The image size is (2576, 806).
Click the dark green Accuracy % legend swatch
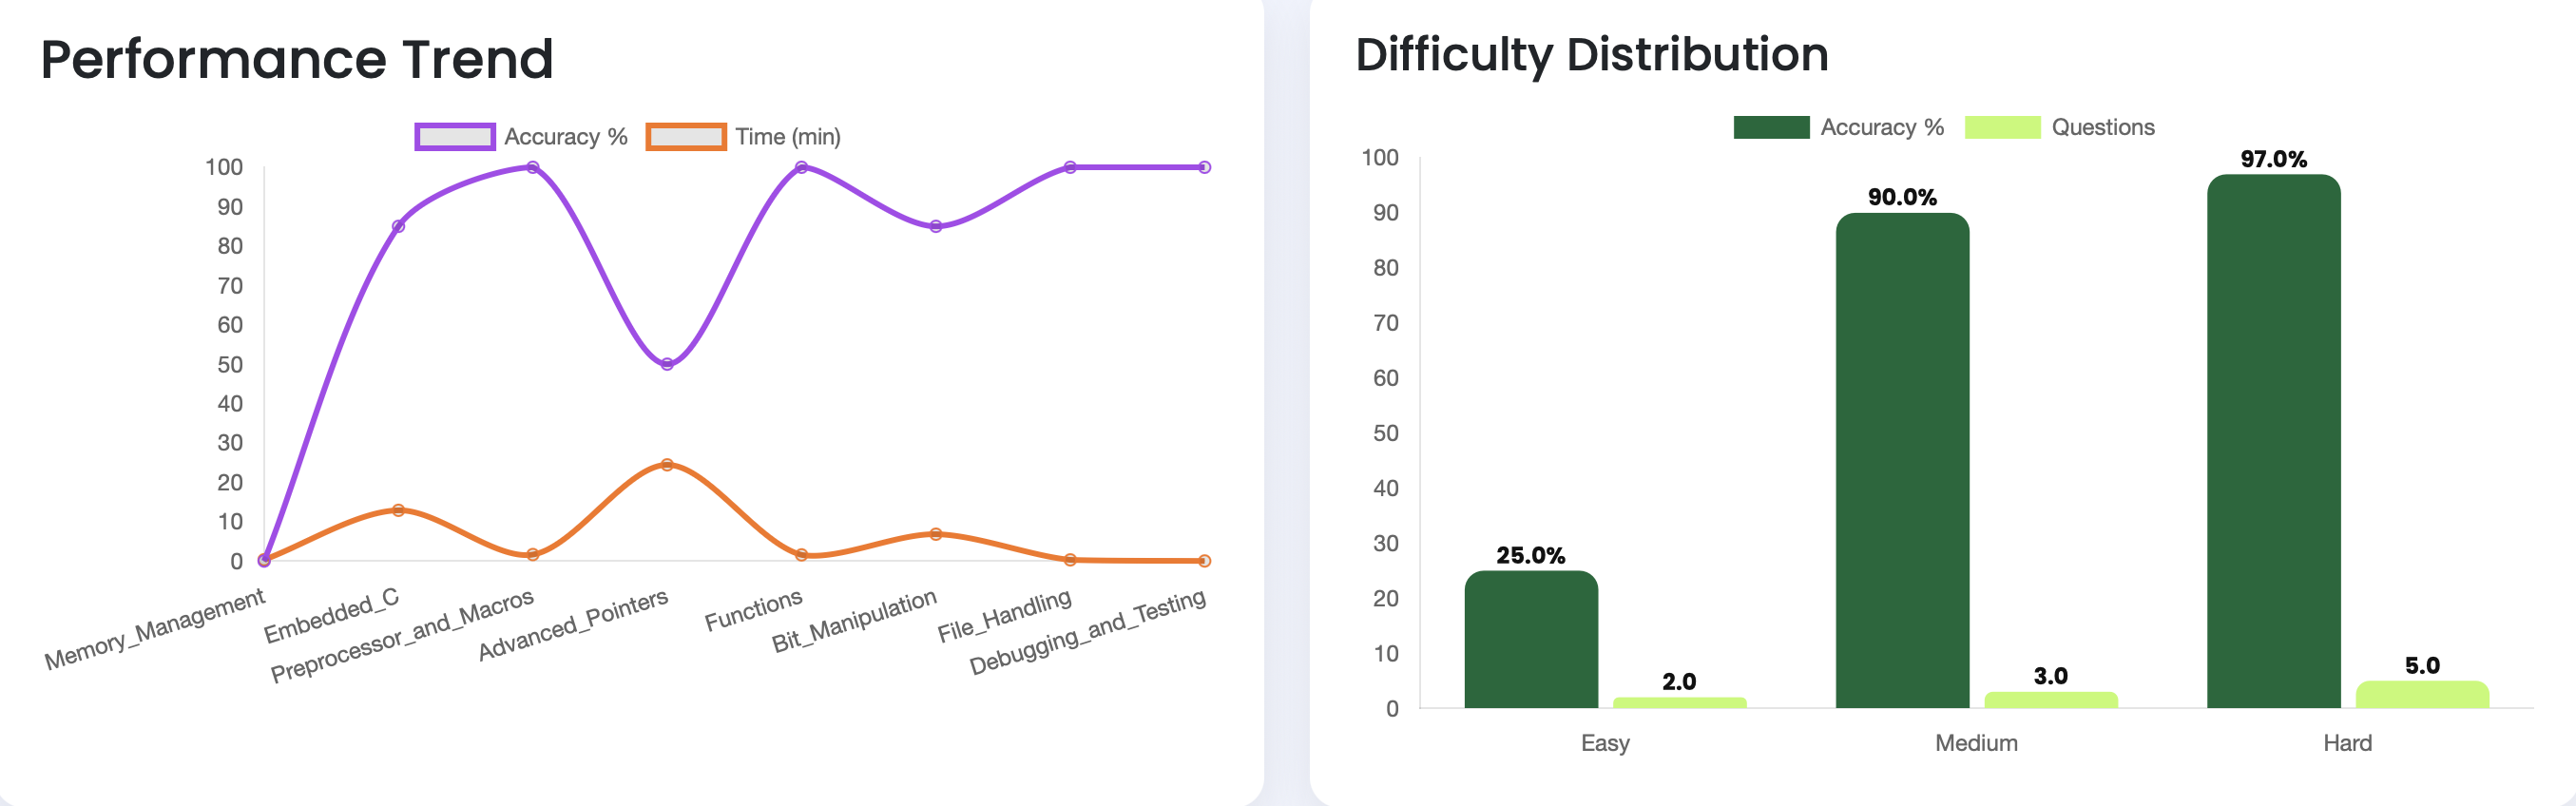pos(1771,127)
